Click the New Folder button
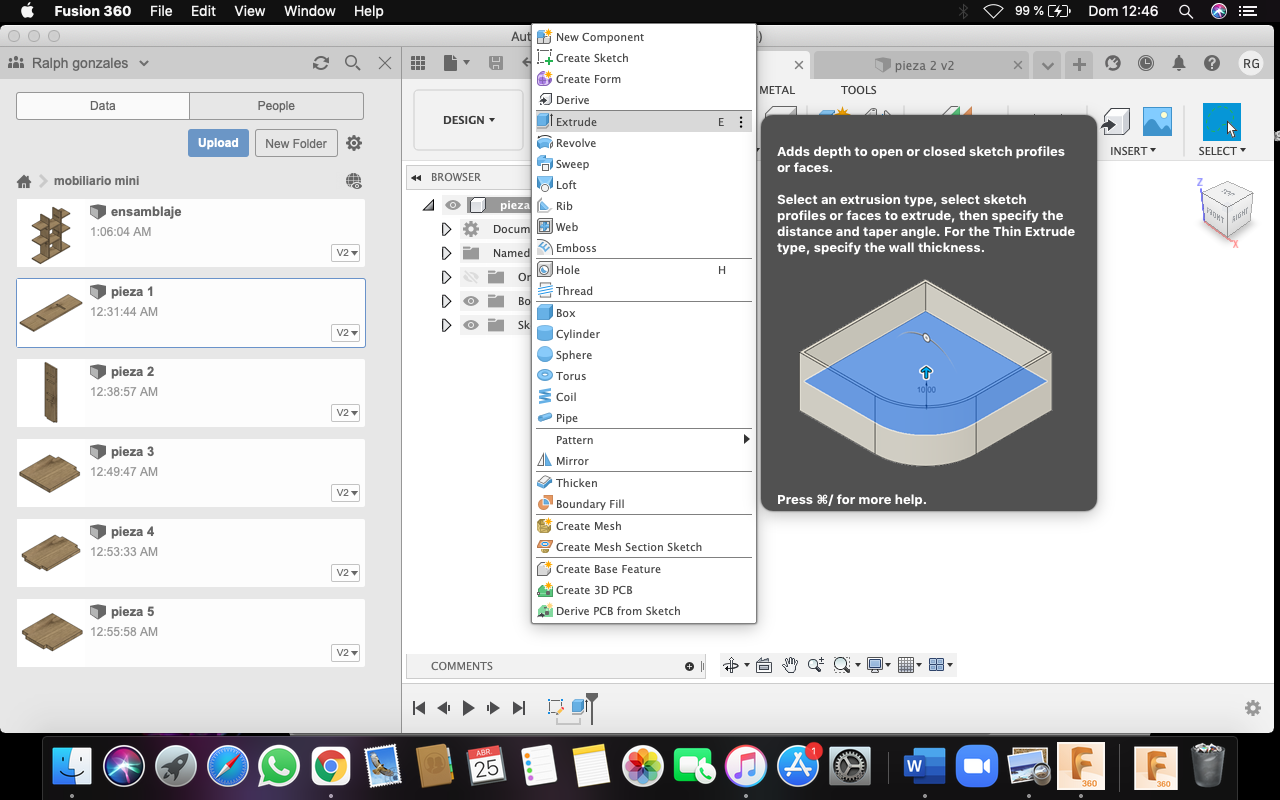This screenshot has width=1280, height=800. pos(296,143)
